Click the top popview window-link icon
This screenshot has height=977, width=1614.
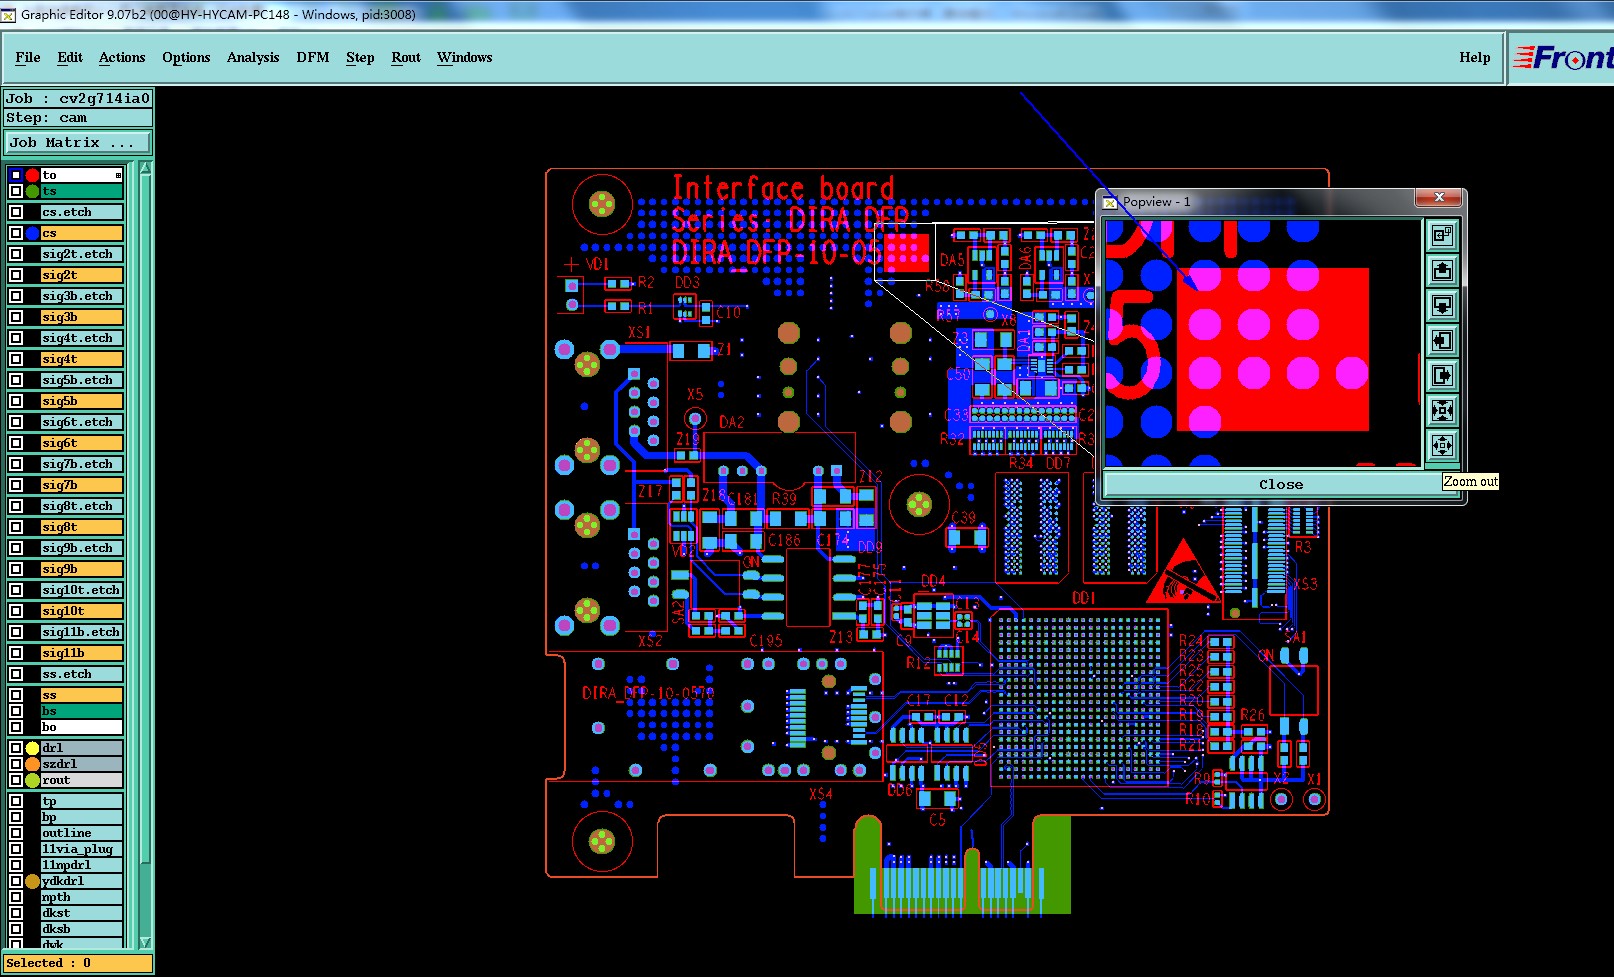[x=1442, y=235]
